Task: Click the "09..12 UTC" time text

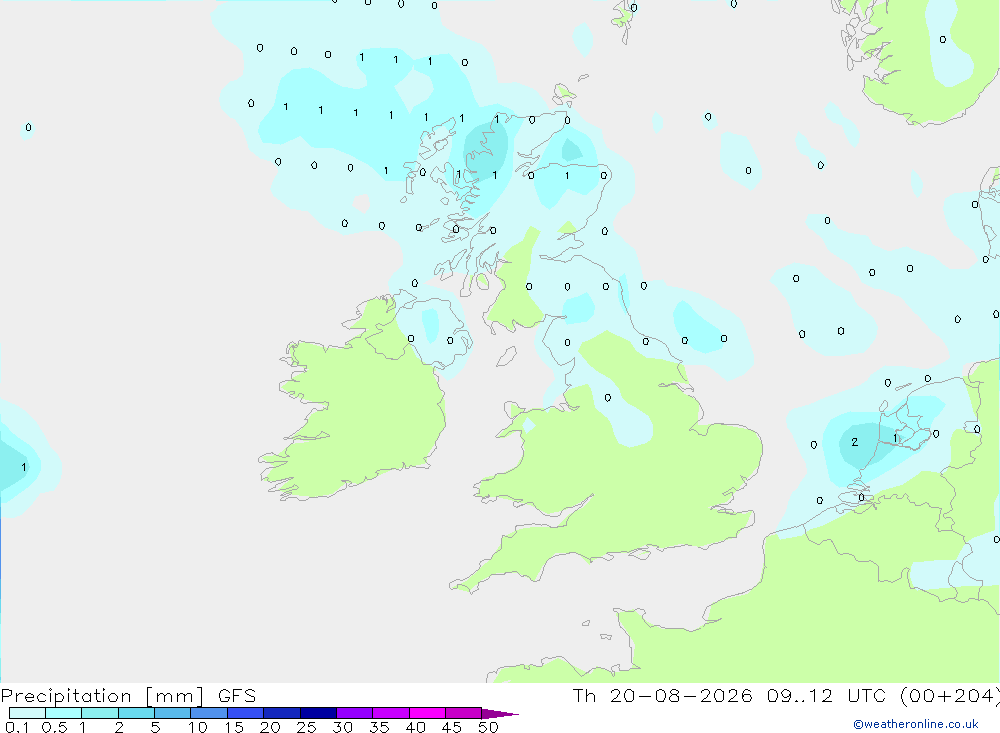Action: (827, 695)
